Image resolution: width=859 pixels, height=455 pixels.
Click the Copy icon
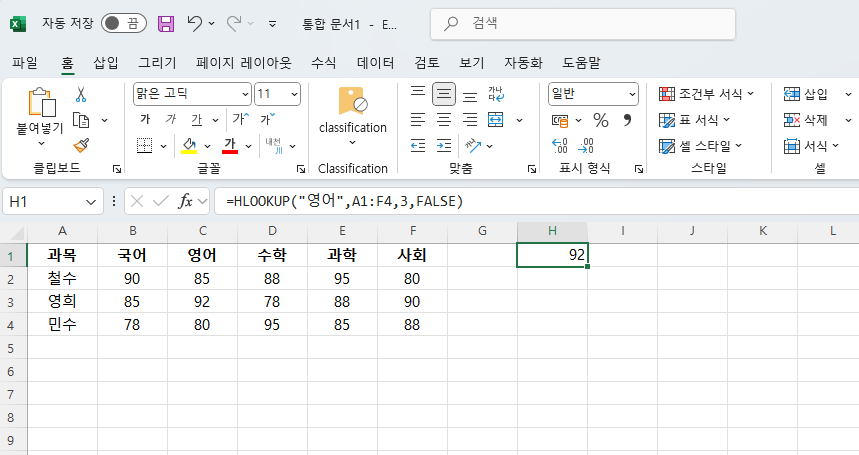click(x=81, y=120)
